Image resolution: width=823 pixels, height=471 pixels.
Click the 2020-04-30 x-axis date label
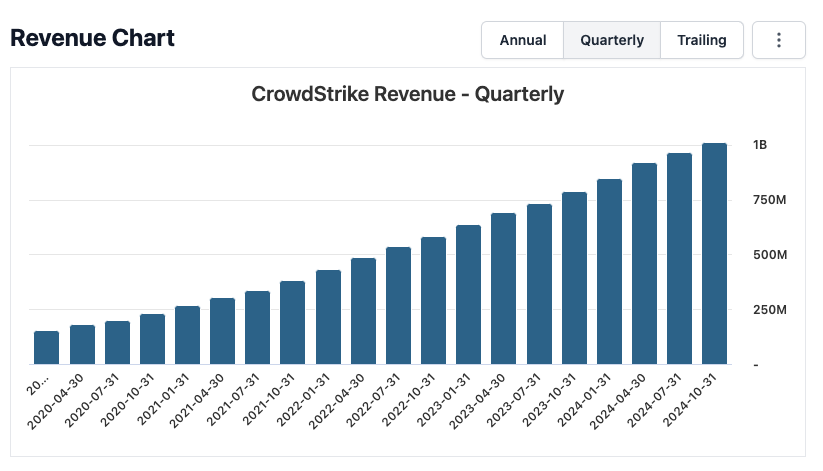pos(56,401)
